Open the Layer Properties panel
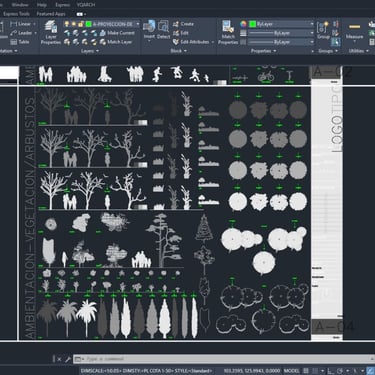 coord(51,33)
